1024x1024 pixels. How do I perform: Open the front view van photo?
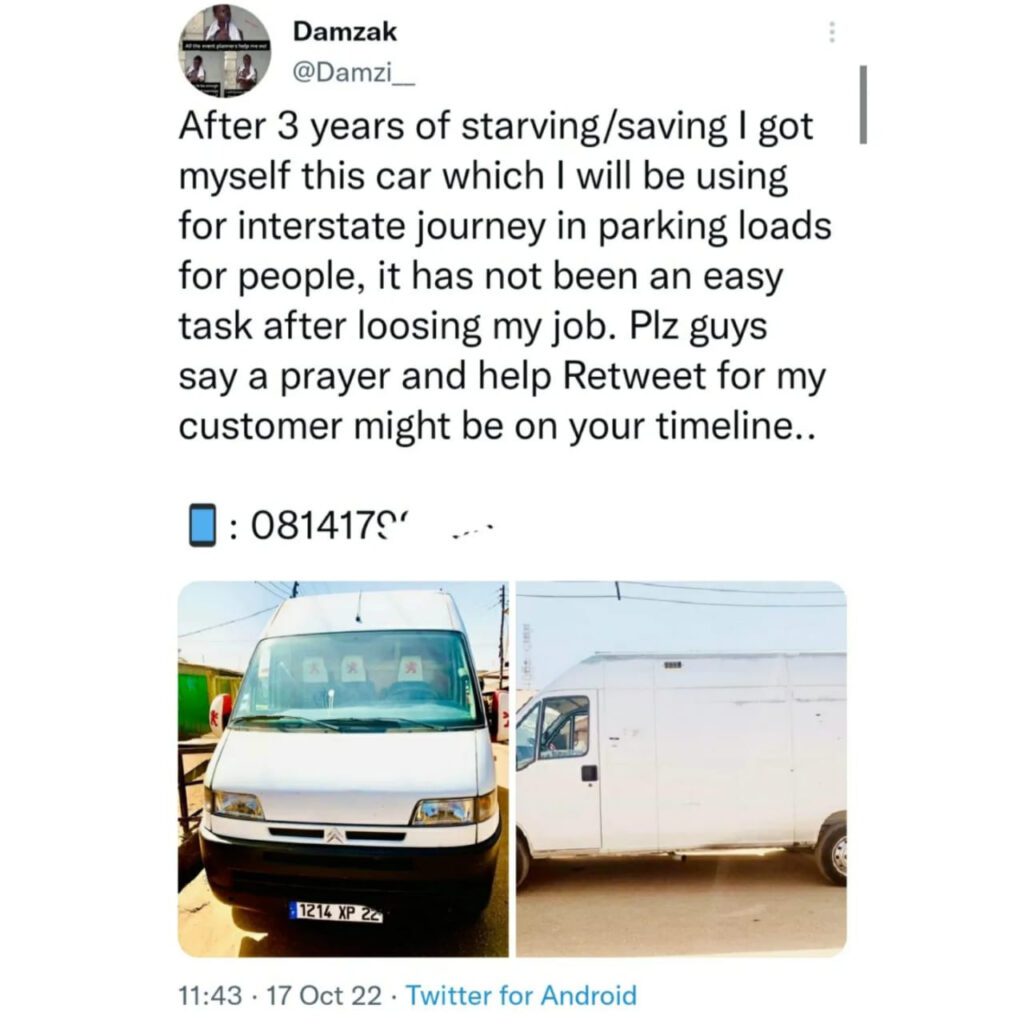(343, 769)
